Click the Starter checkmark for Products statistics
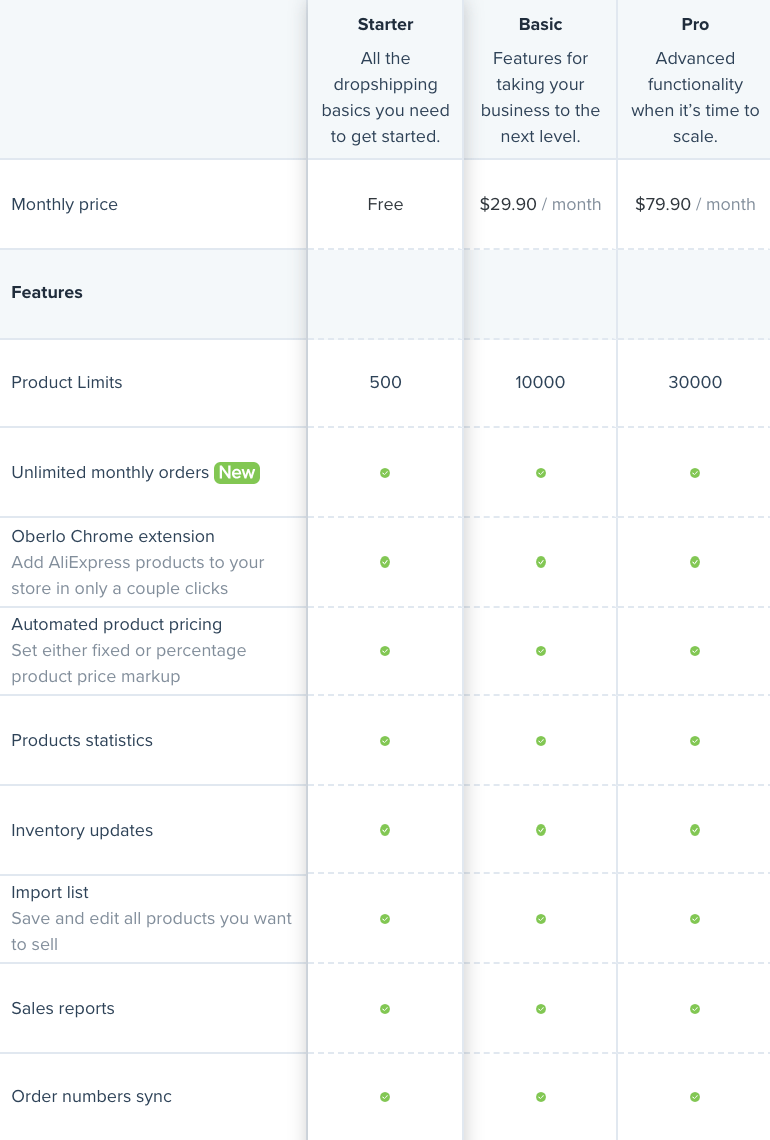Screen dimensions: 770x1140 coord(385,741)
